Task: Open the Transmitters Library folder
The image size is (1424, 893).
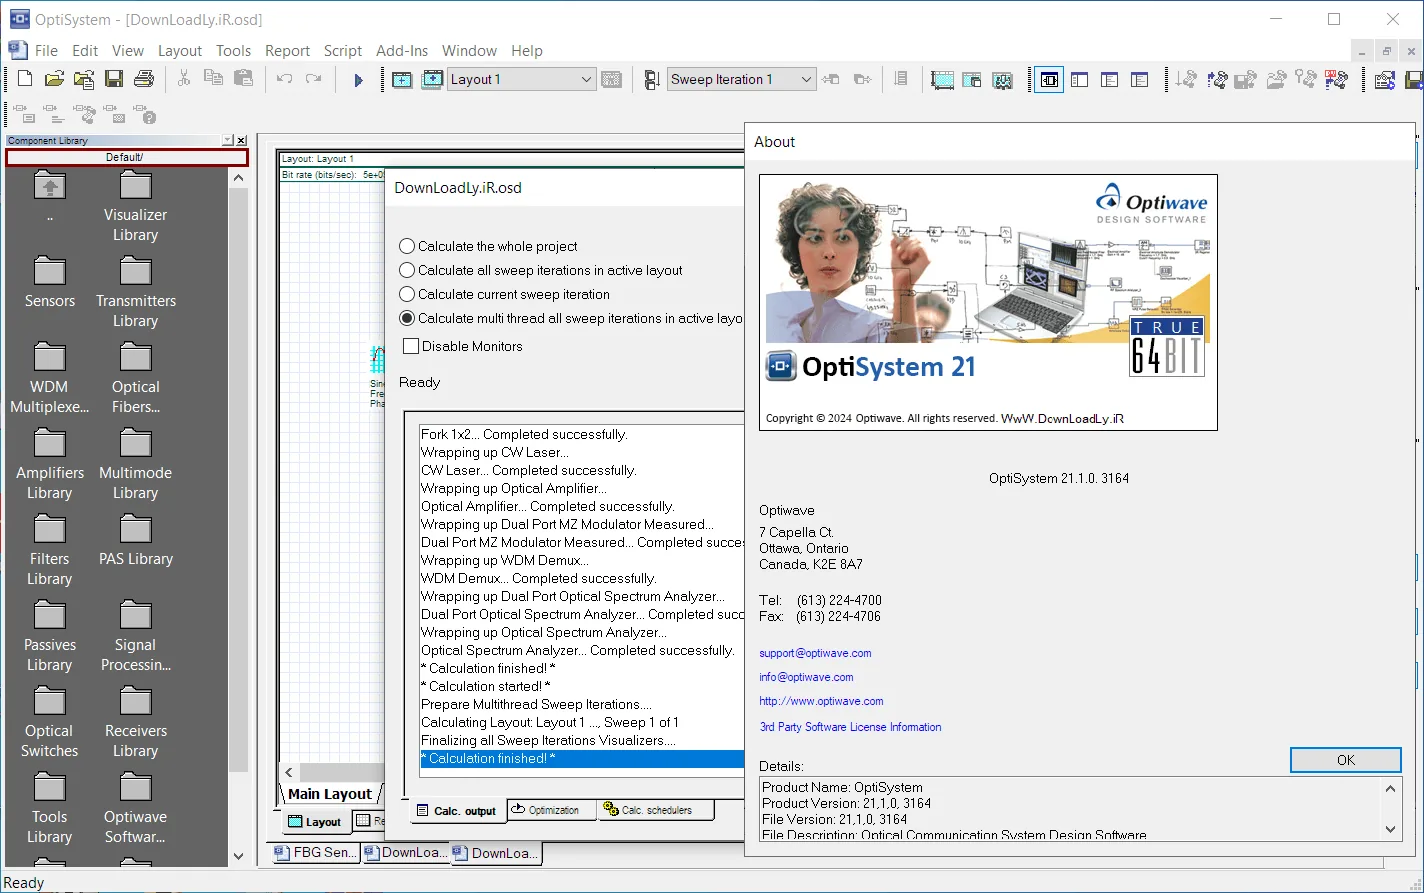Action: click(135, 293)
